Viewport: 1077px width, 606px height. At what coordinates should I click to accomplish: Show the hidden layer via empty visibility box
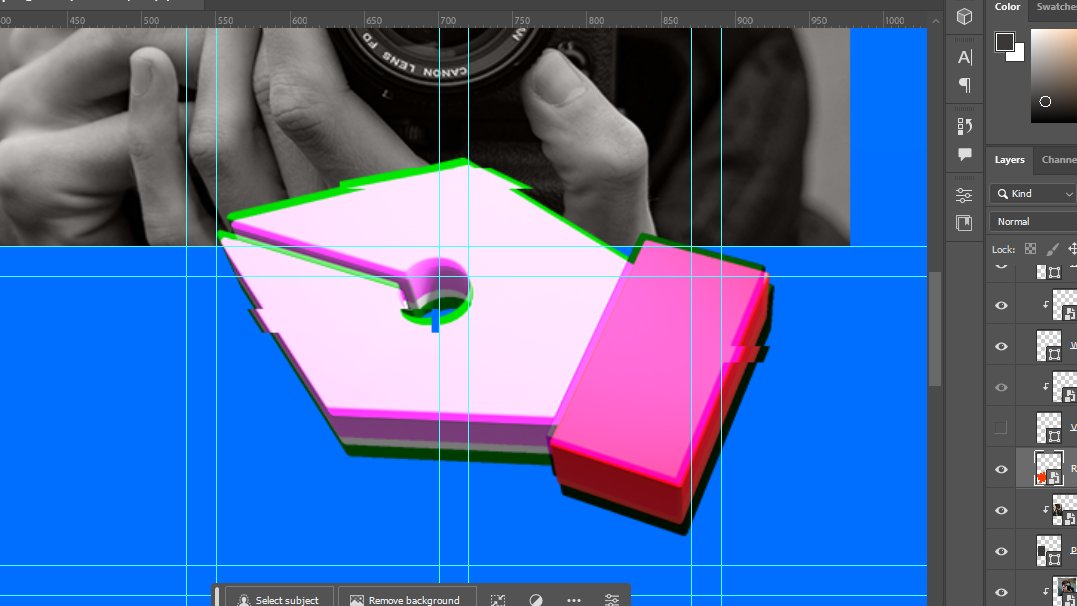tap(1001, 428)
